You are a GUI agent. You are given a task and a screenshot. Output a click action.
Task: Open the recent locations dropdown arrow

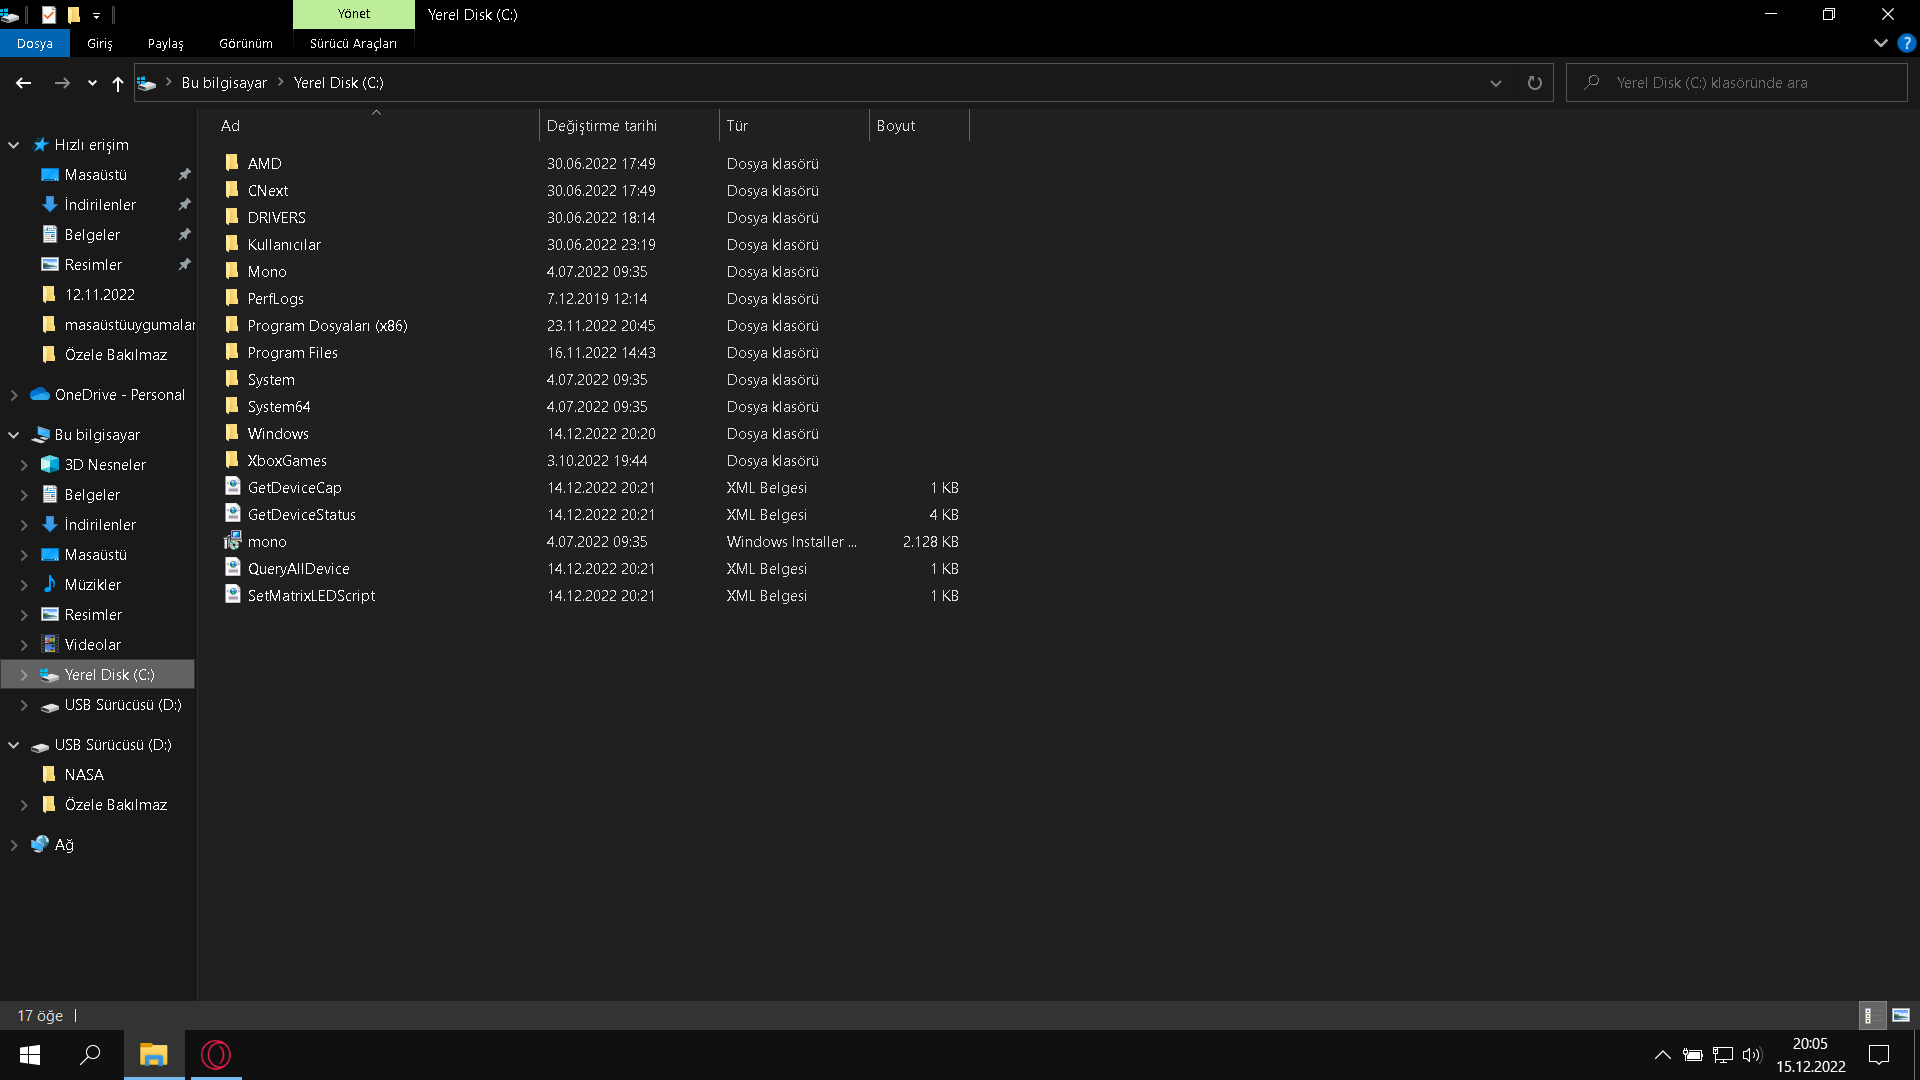pos(92,83)
